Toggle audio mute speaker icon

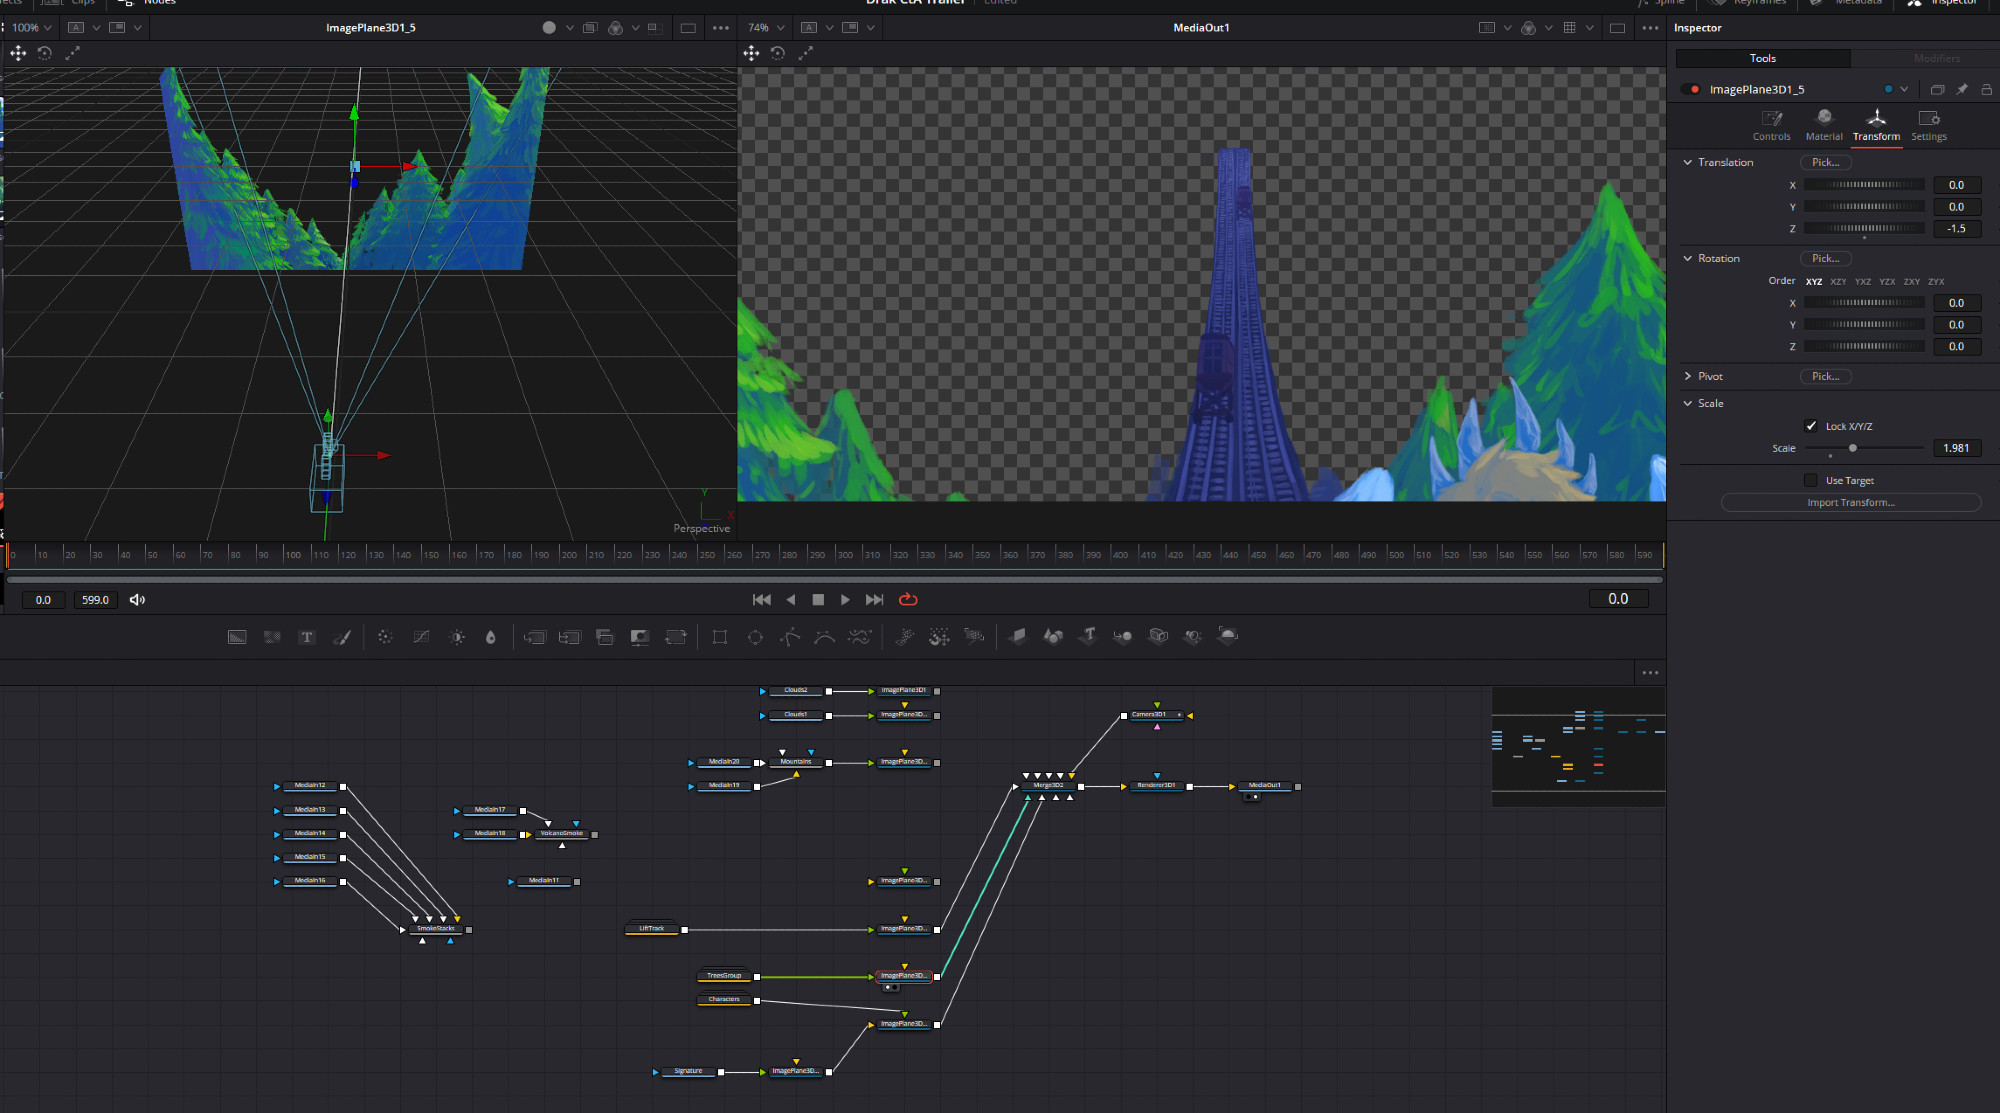(x=138, y=600)
